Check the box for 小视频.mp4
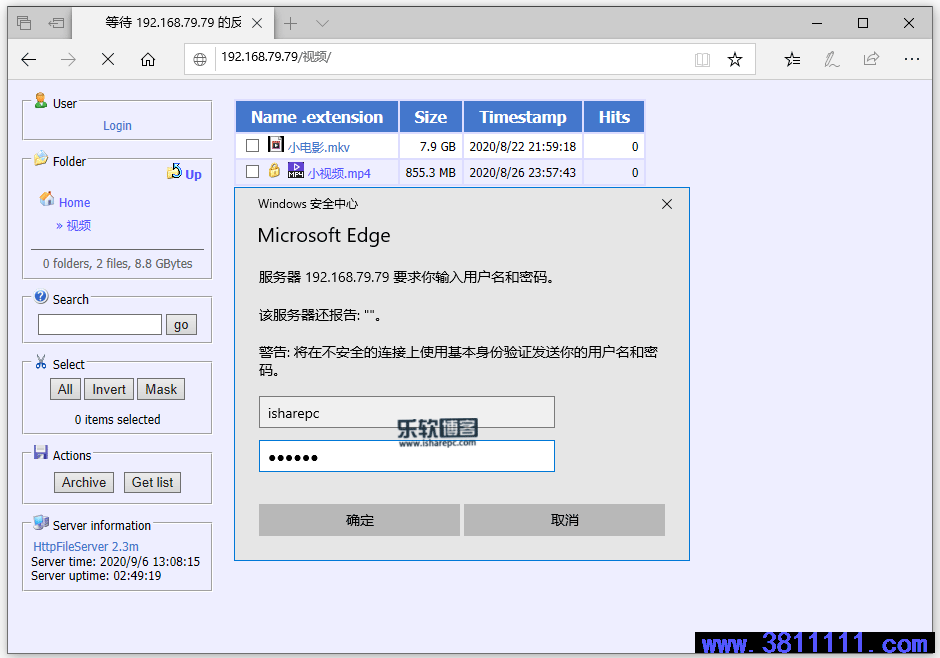This screenshot has height=658, width=940. [252, 171]
